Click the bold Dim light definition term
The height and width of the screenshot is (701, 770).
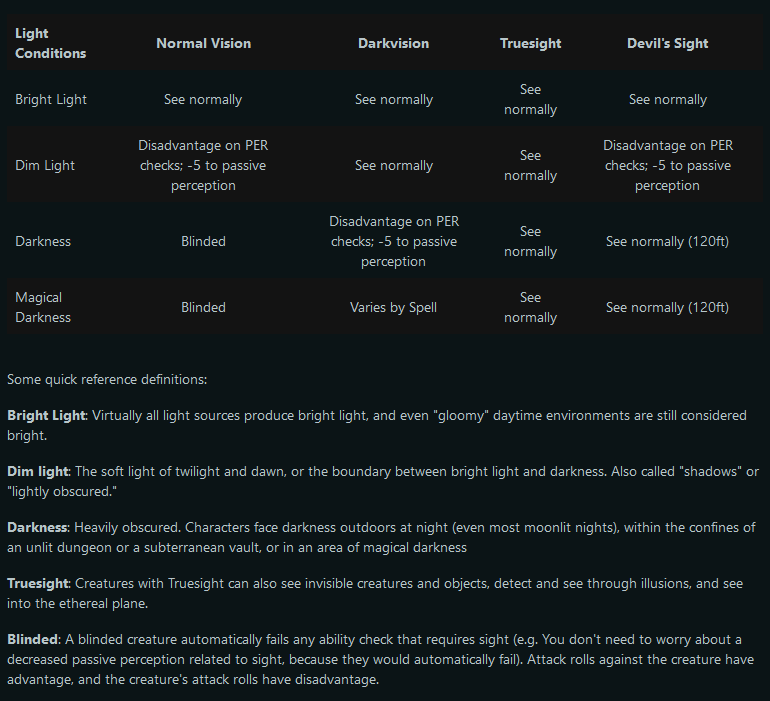tap(38, 471)
